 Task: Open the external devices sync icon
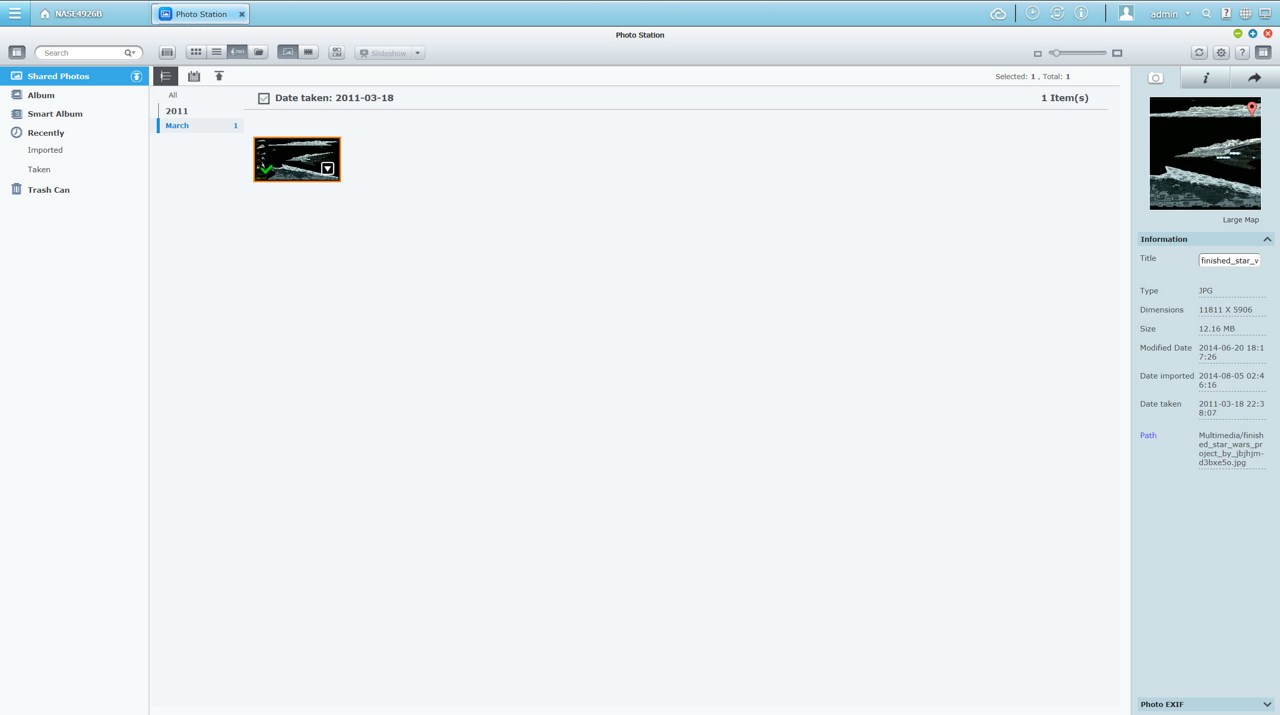click(x=1057, y=13)
